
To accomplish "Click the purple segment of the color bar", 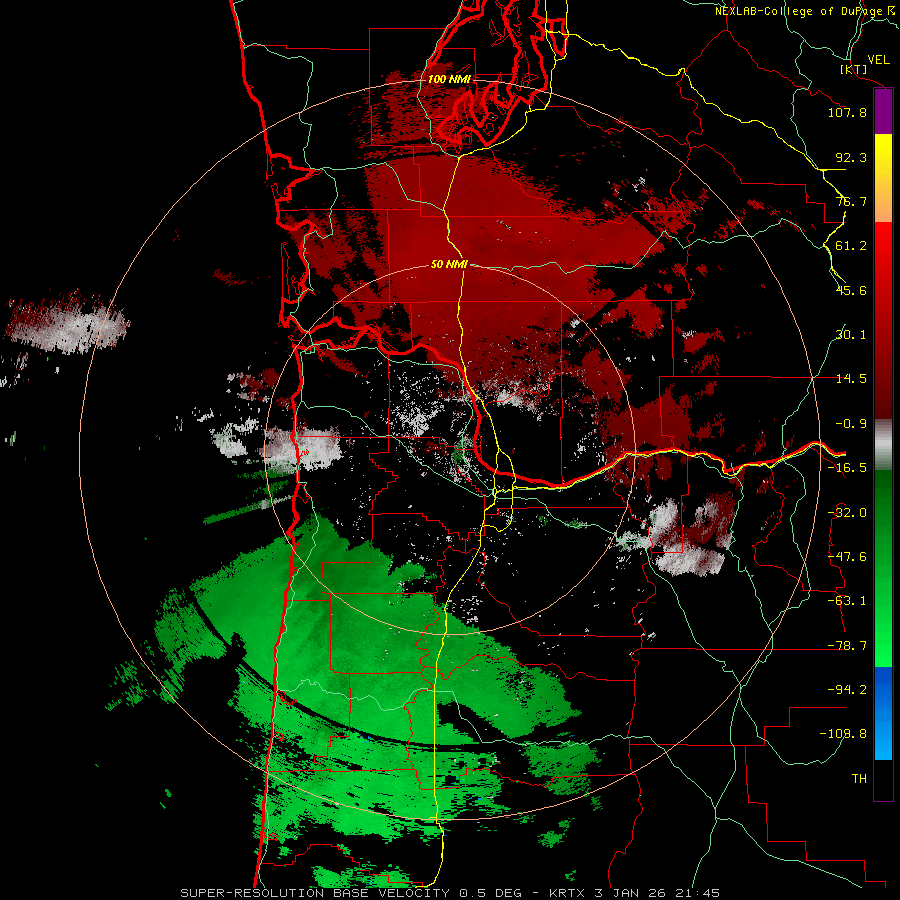I will click(883, 112).
